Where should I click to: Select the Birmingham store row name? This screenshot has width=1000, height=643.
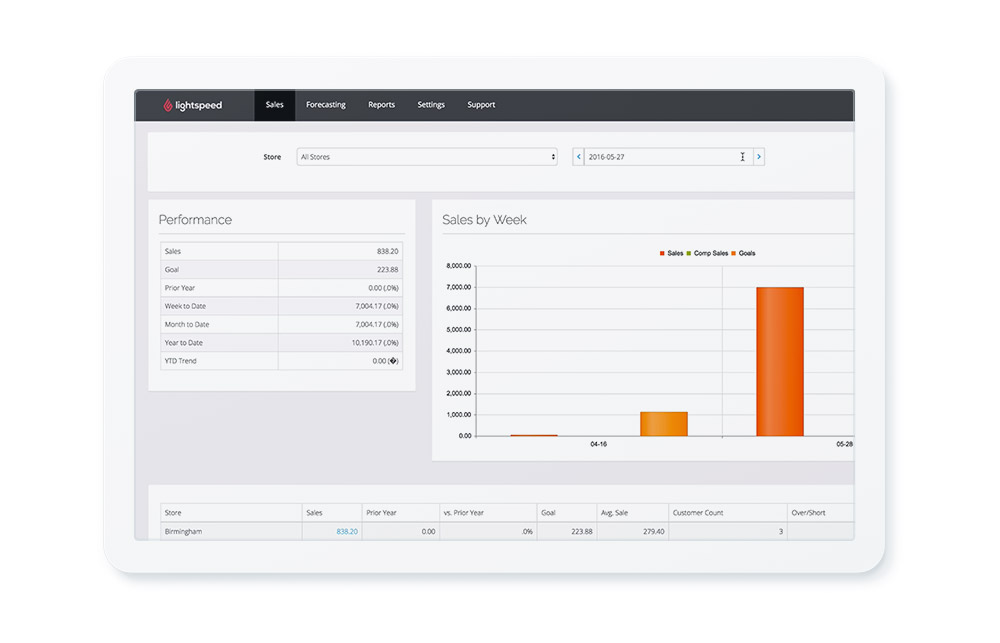coord(183,531)
